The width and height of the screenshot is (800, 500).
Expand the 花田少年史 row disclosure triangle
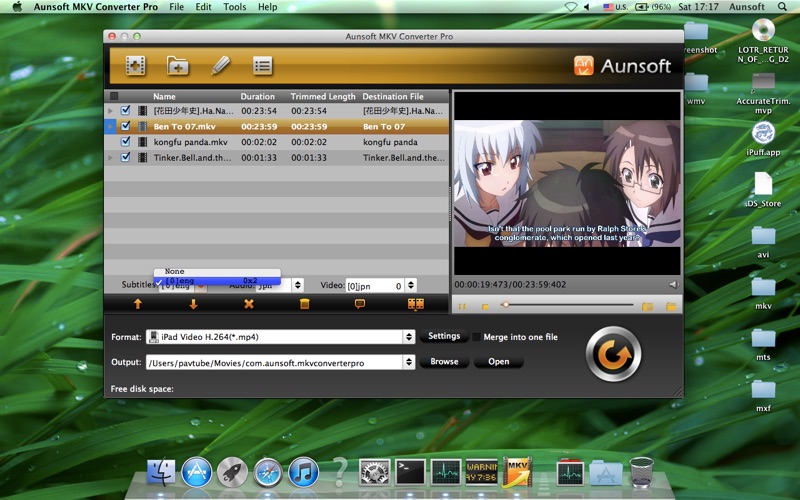click(110, 111)
